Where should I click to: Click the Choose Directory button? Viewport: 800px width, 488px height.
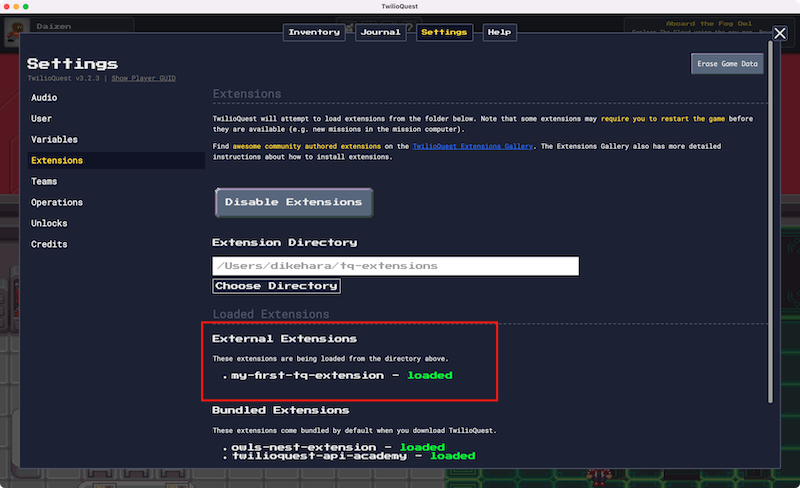276,286
